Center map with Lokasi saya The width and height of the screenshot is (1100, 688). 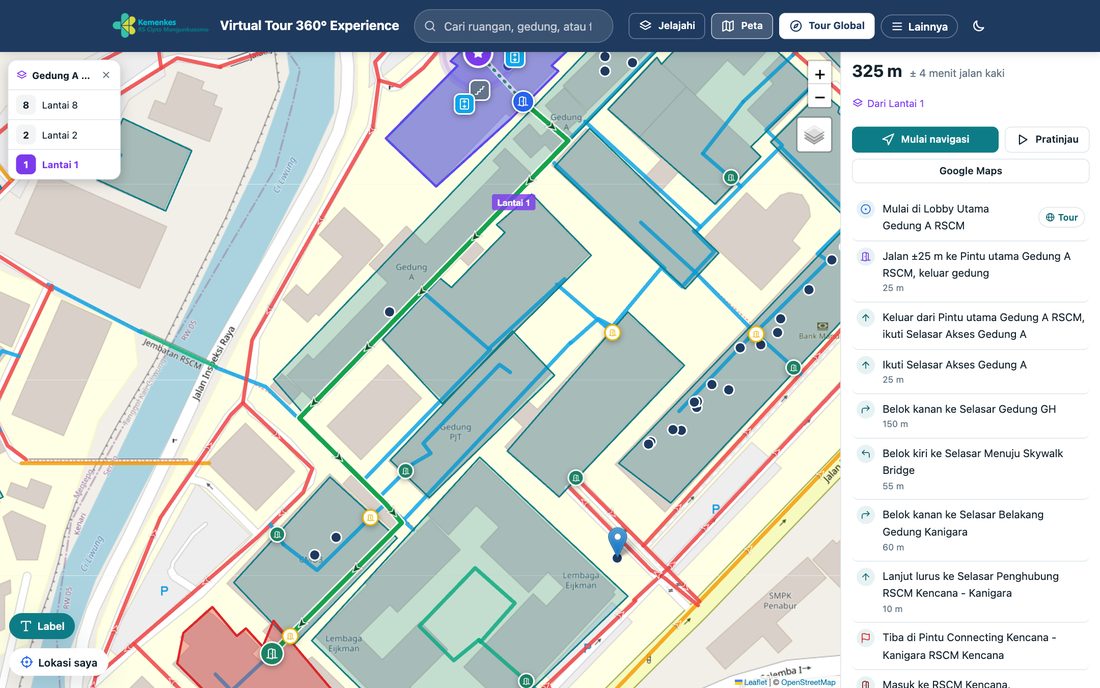click(x=59, y=663)
